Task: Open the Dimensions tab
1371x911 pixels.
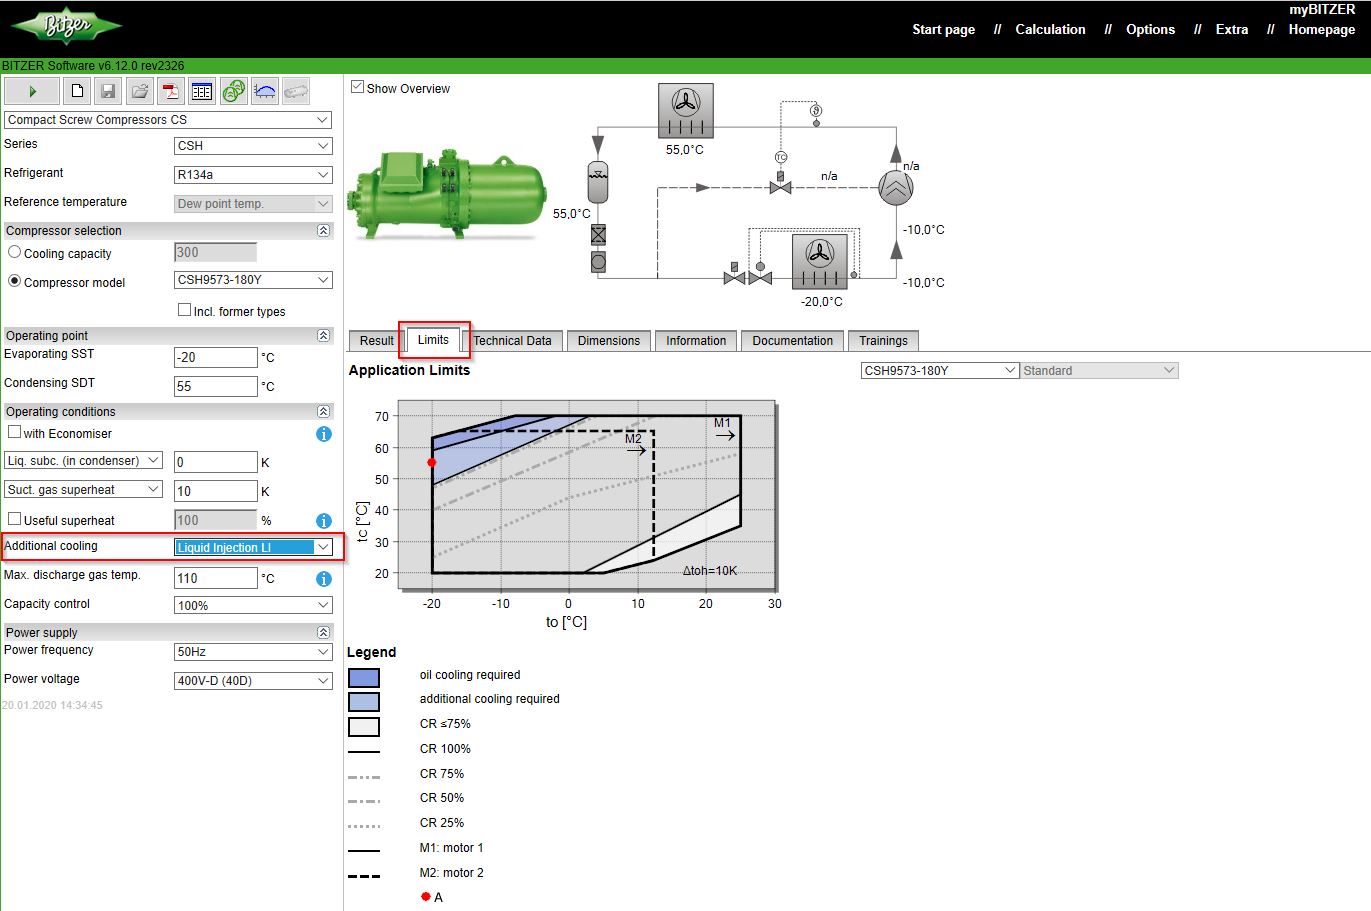Action: coord(608,340)
